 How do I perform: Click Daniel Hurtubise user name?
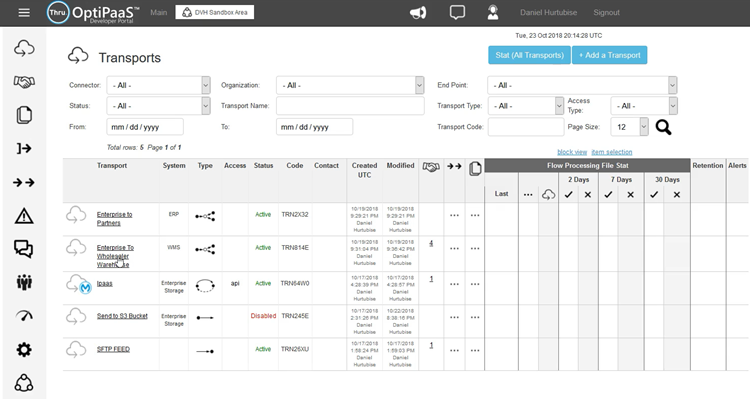[x=548, y=12]
